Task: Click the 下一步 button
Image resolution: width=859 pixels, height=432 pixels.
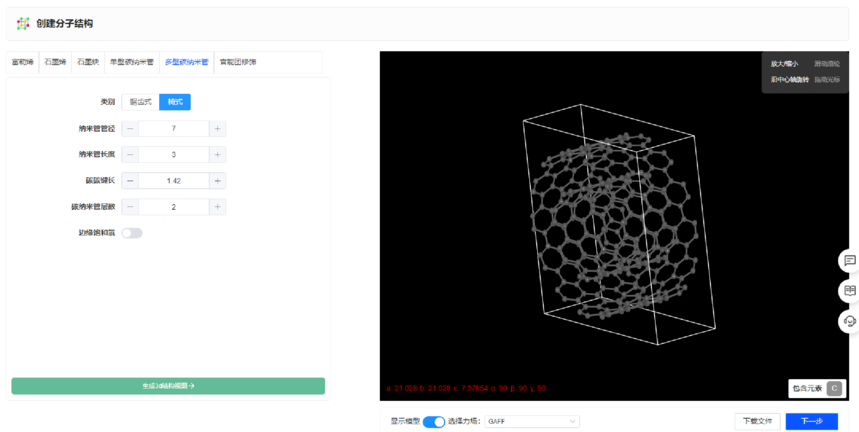Action: tap(811, 422)
